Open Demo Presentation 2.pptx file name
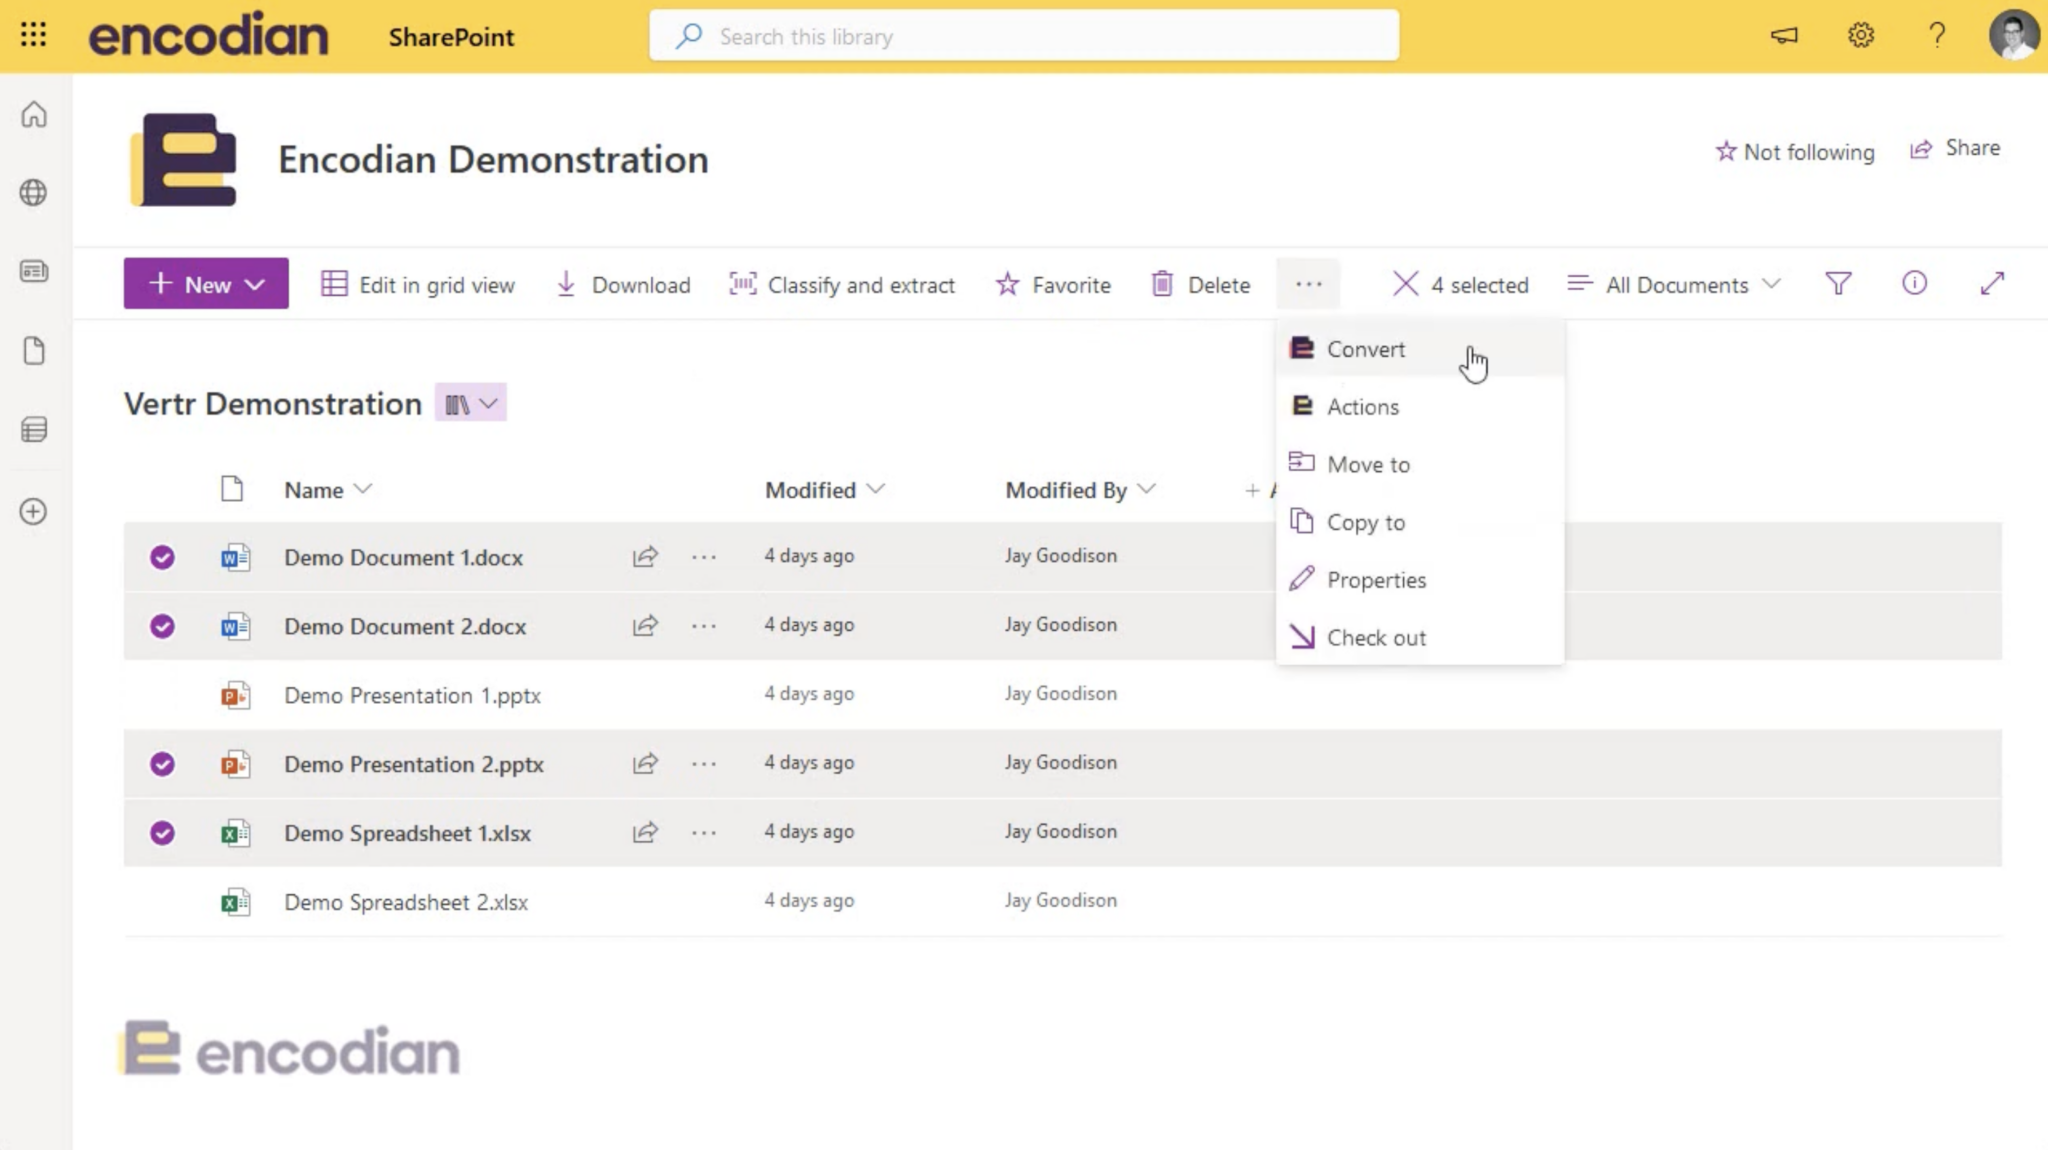The width and height of the screenshot is (2048, 1150). pos(414,764)
